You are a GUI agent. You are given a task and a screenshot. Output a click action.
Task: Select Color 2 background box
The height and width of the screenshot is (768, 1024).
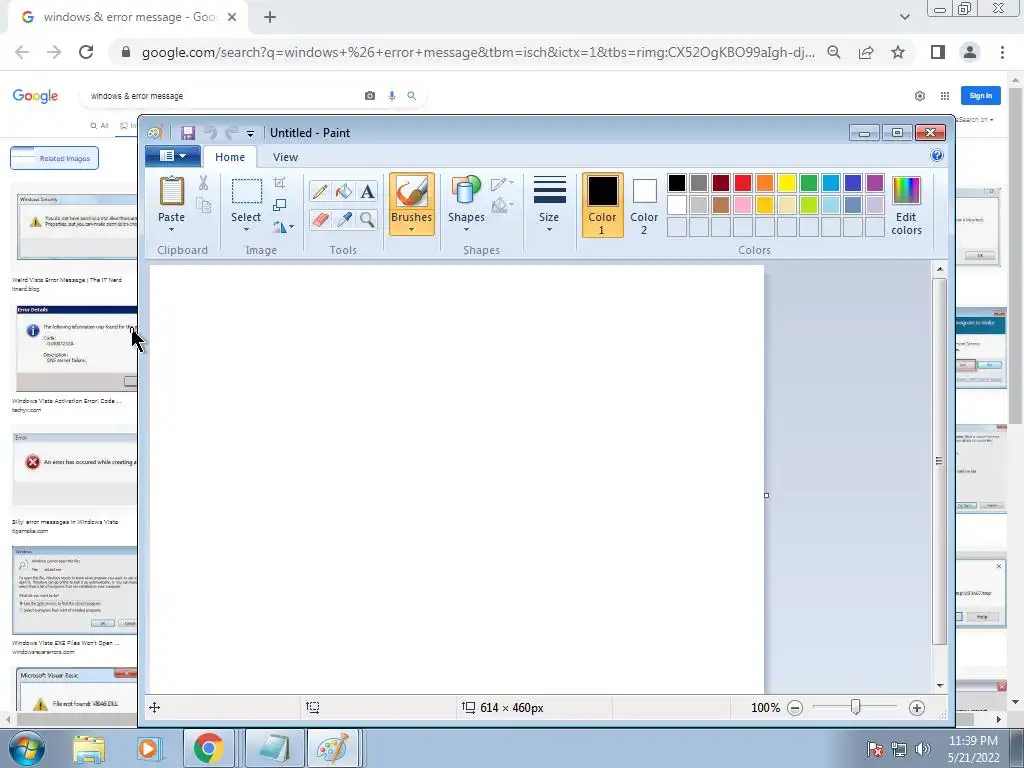(644, 204)
